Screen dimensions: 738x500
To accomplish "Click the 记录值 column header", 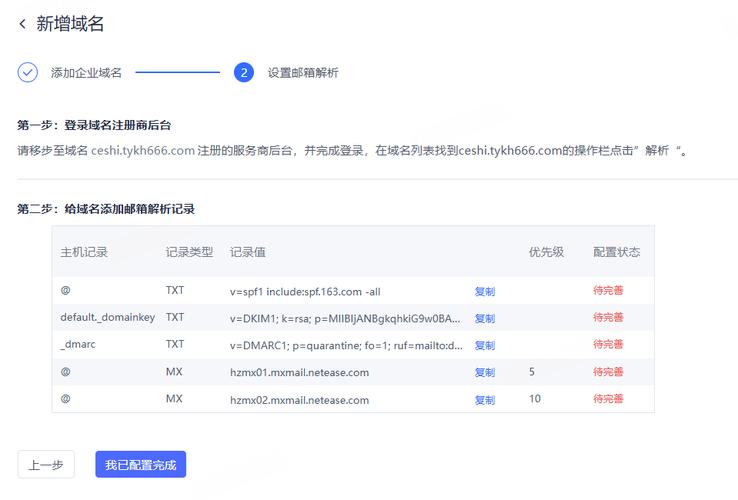I will [x=247, y=252].
